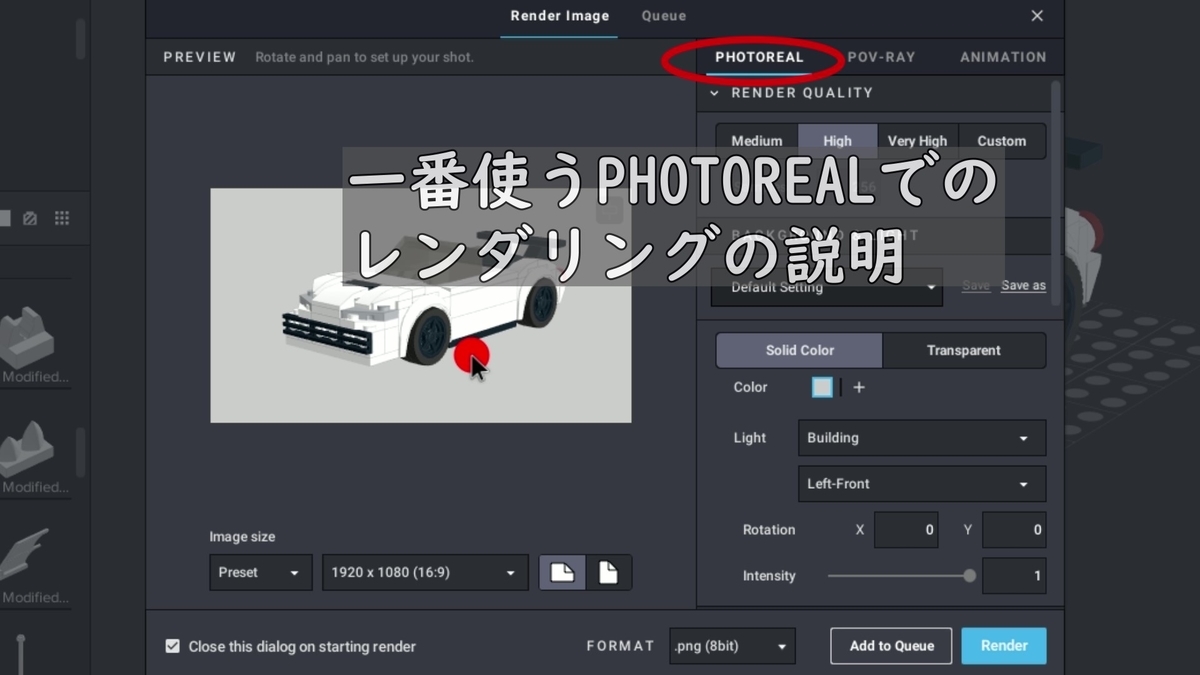Open the background Color swatch
The height and width of the screenshot is (675, 1200).
(822, 388)
